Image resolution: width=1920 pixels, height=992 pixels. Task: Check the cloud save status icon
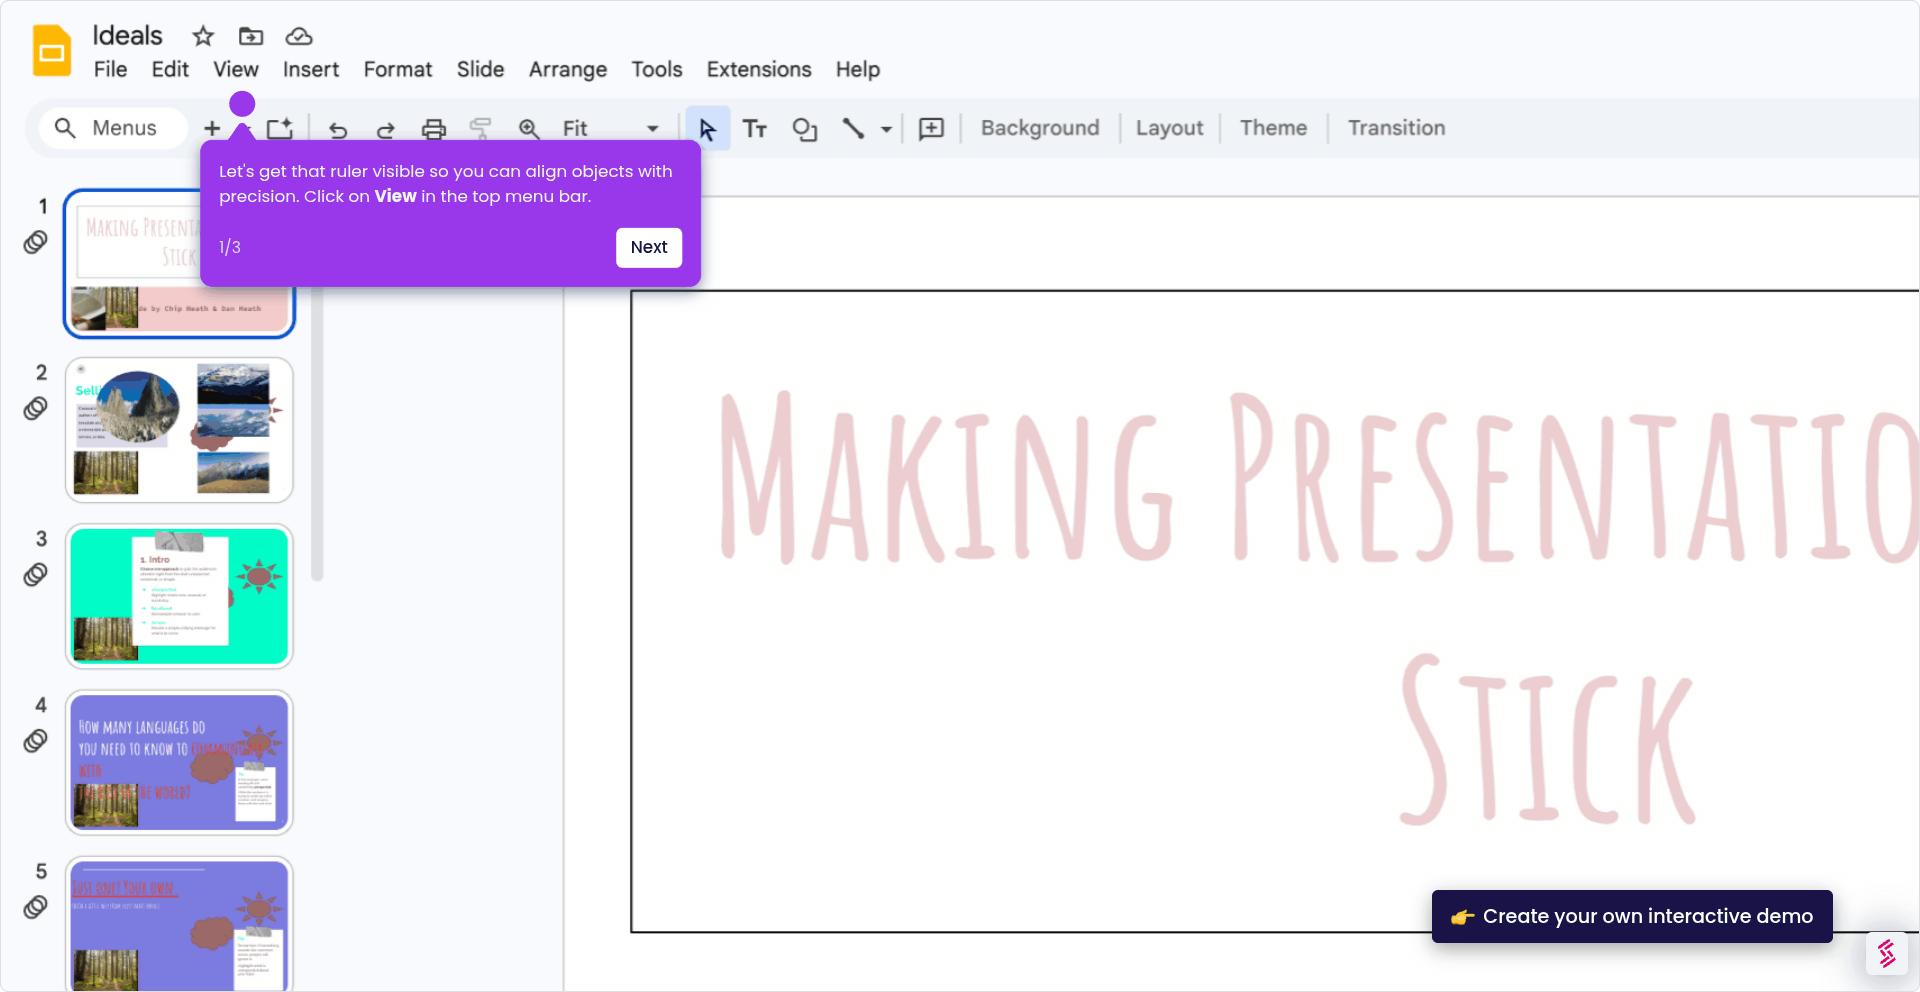pos(299,36)
